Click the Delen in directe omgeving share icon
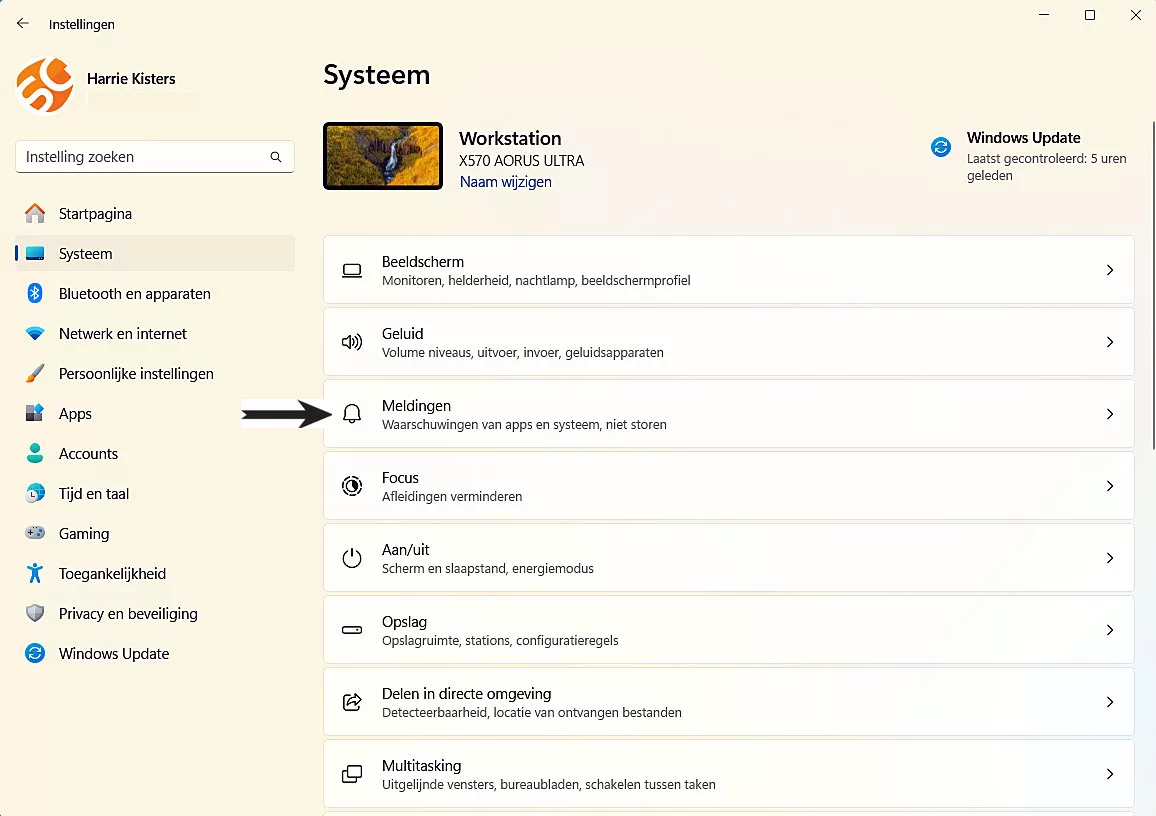This screenshot has height=816, width=1156. coord(352,702)
